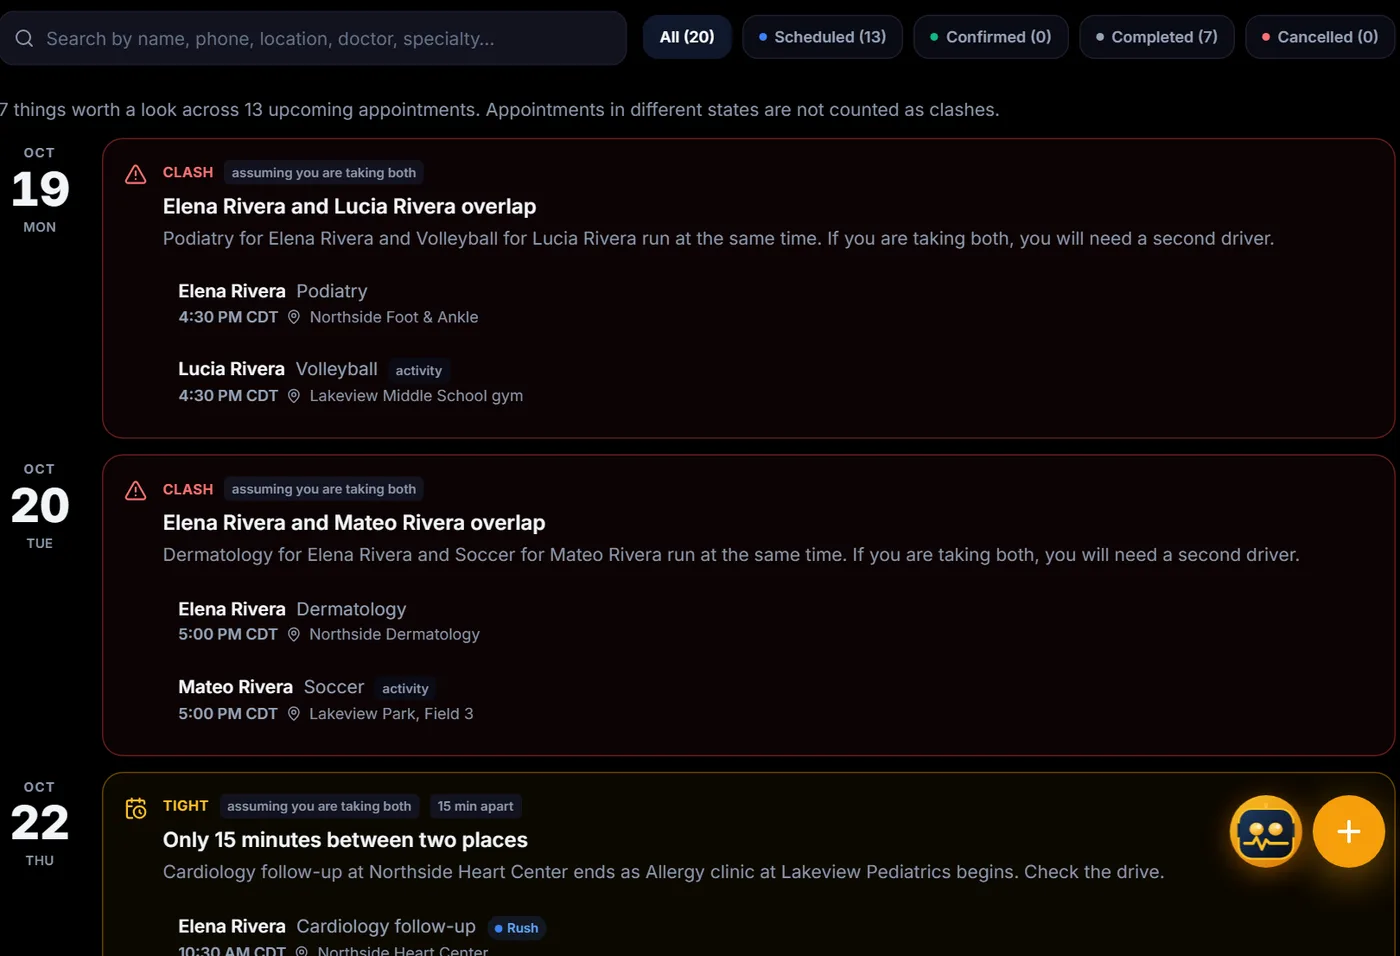
Task: Click the tight schedule calendar-clock icon
Action: point(136,808)
